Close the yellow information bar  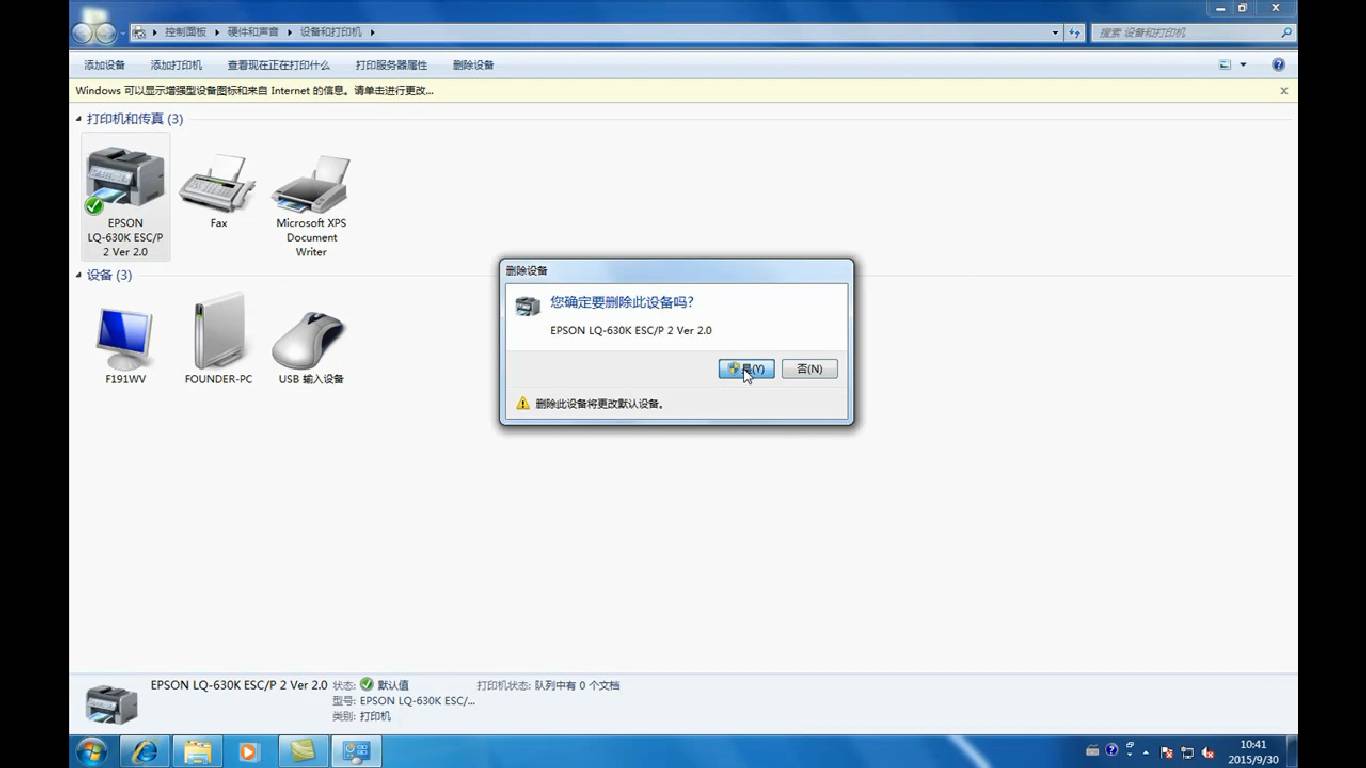click(1284, 91)
